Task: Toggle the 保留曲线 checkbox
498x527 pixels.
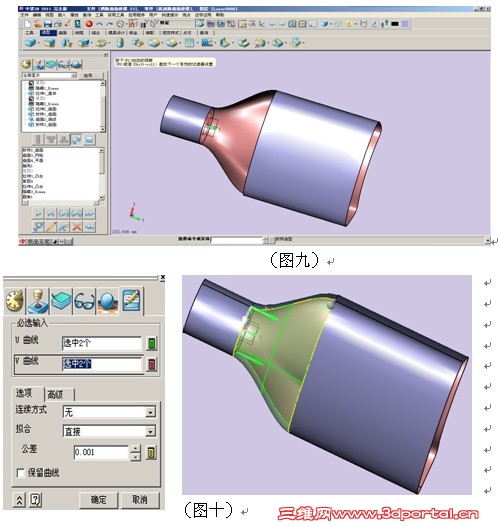Action: tap(20, 473)
